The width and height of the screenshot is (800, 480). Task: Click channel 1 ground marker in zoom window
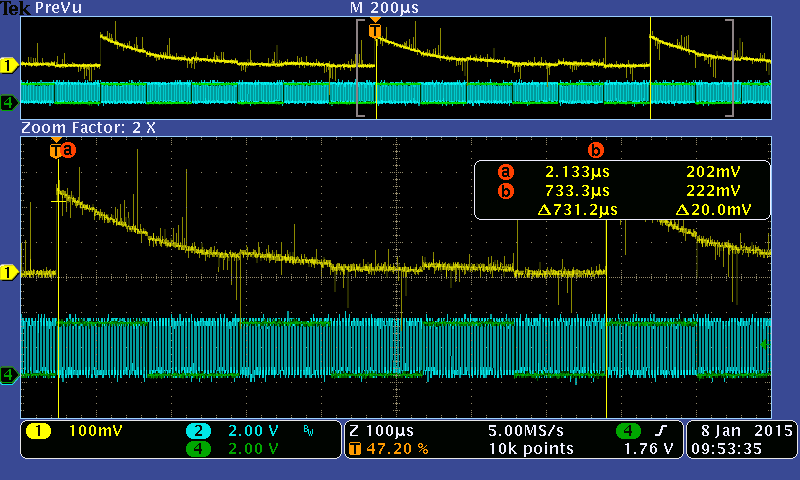point(9,272)
